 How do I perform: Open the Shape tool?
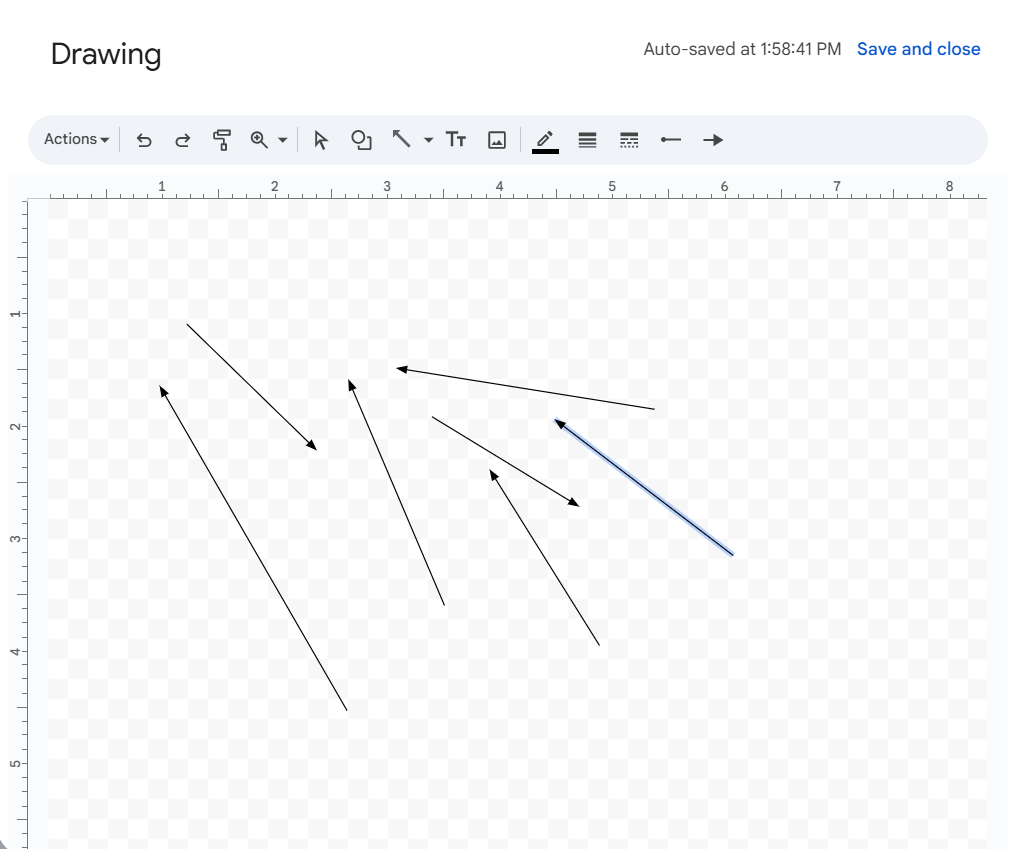click(361, 140)
